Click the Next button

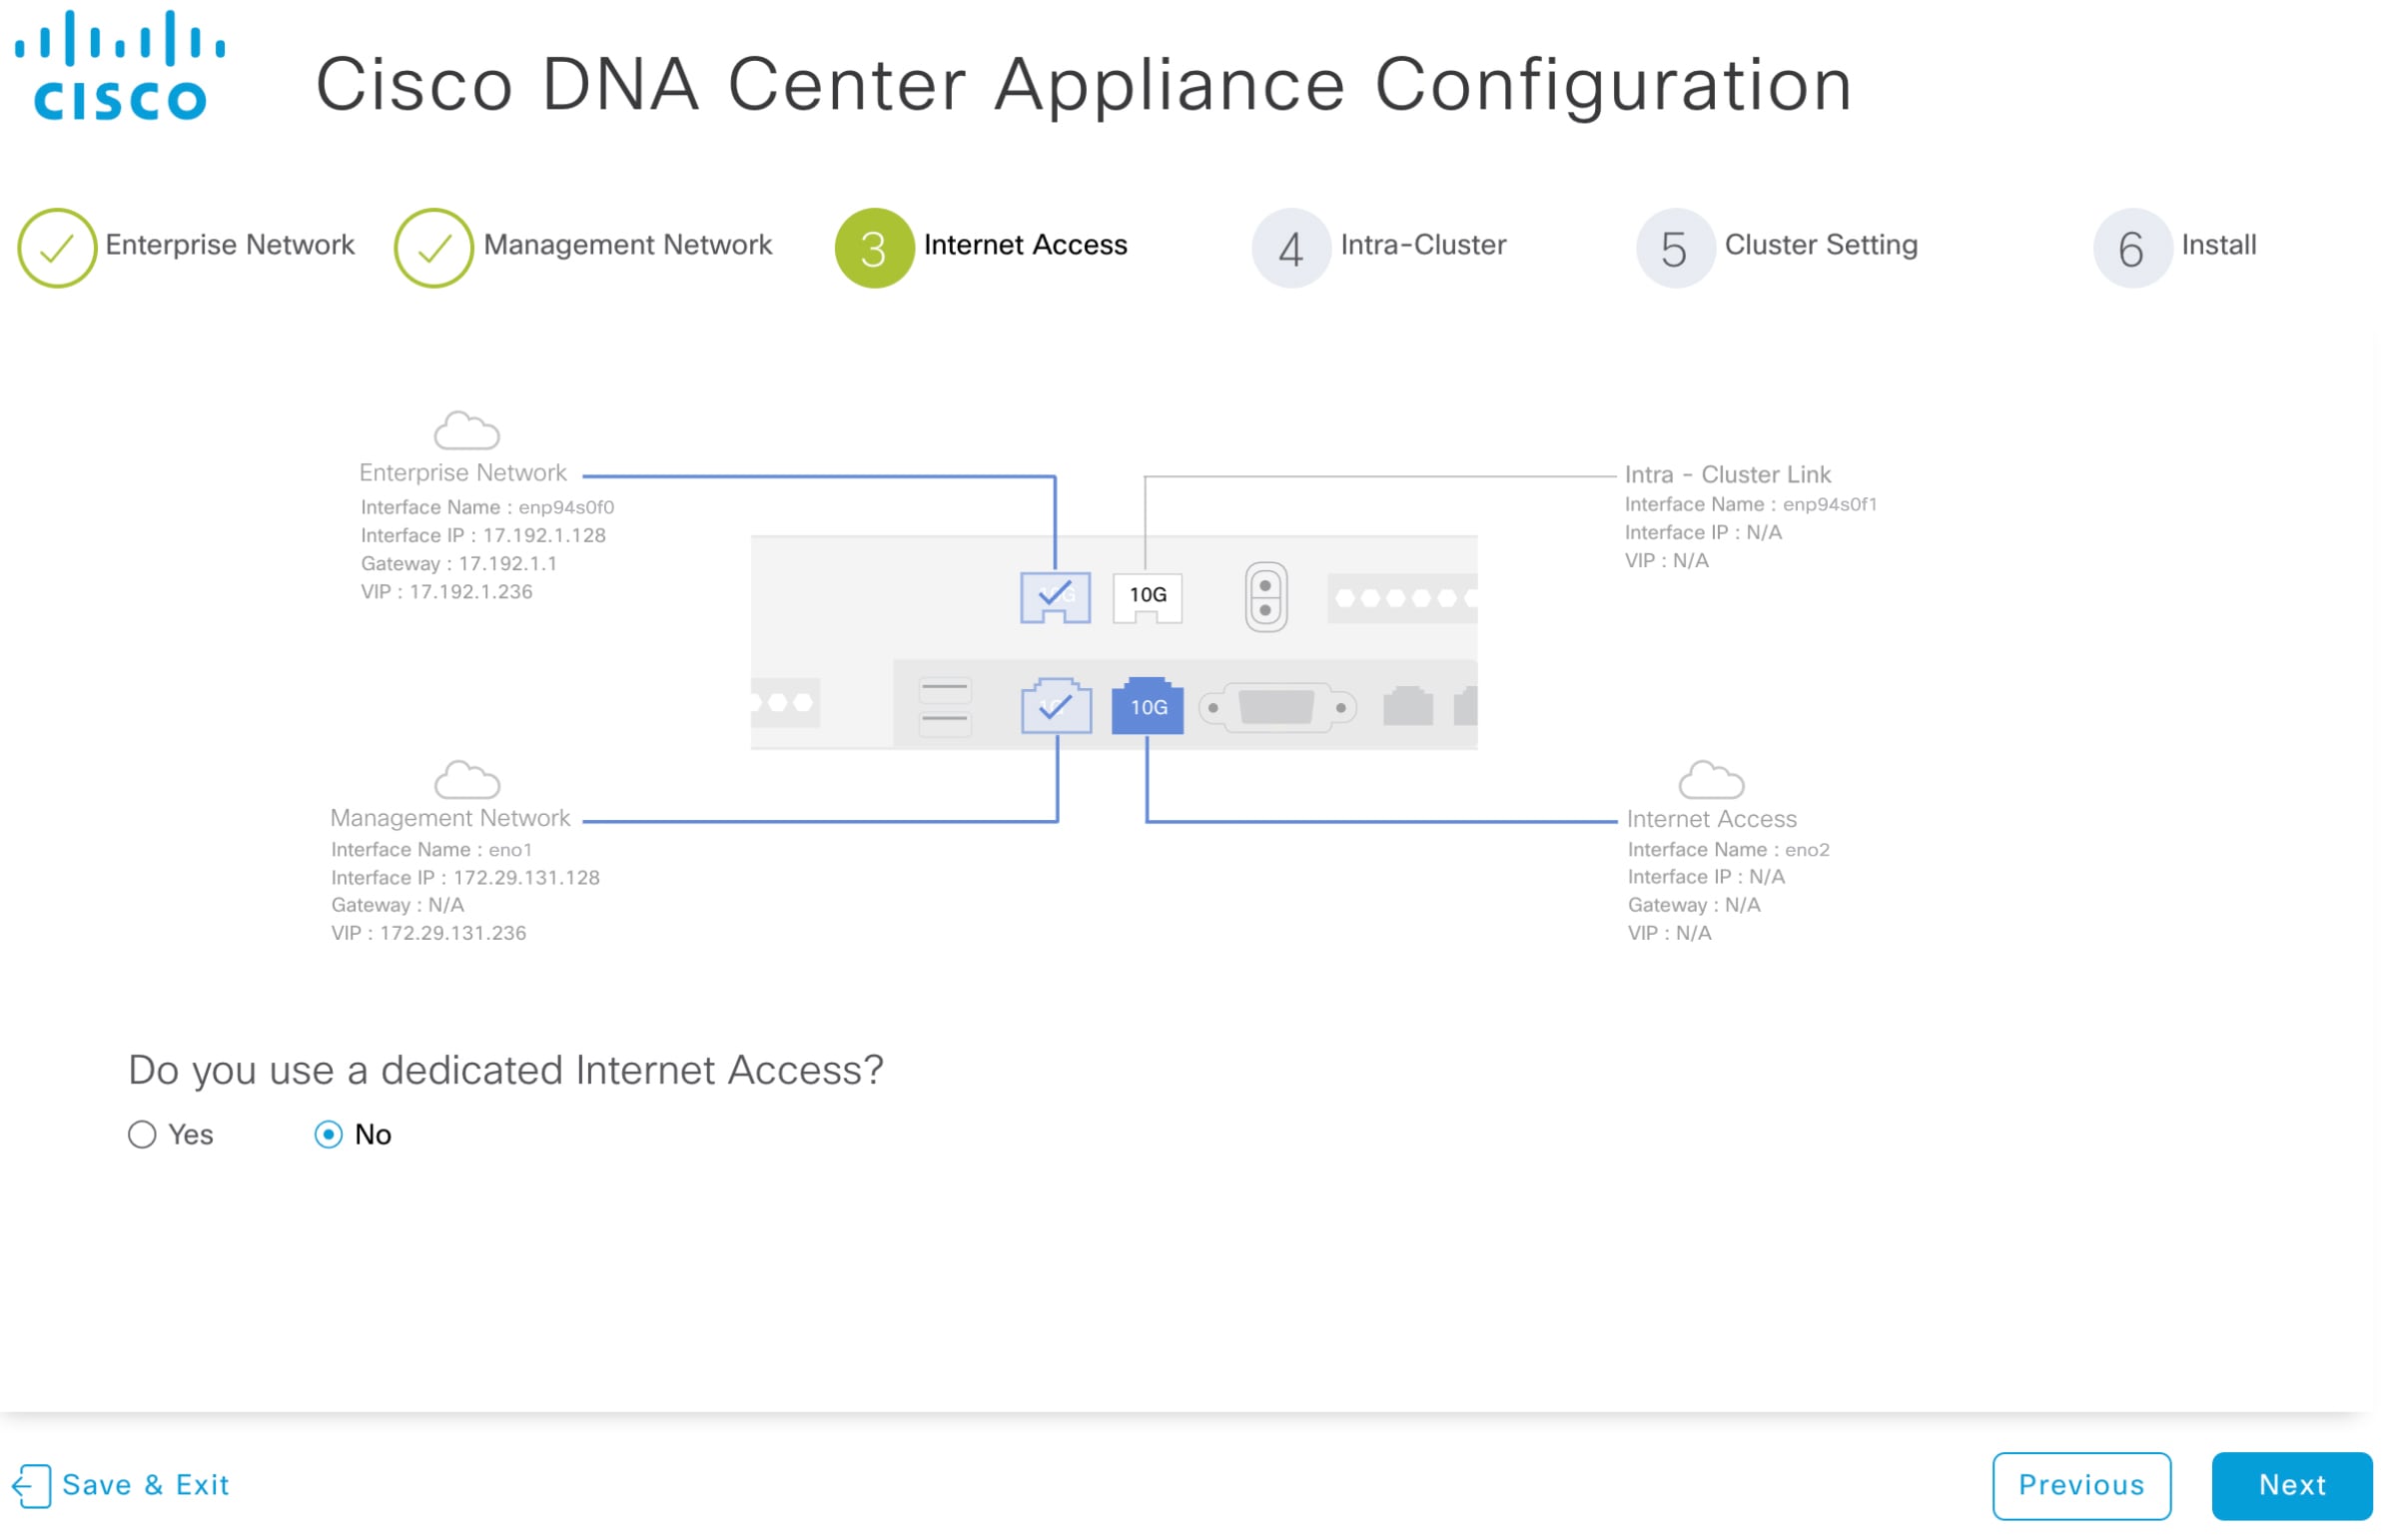tap(2291, 1485)
